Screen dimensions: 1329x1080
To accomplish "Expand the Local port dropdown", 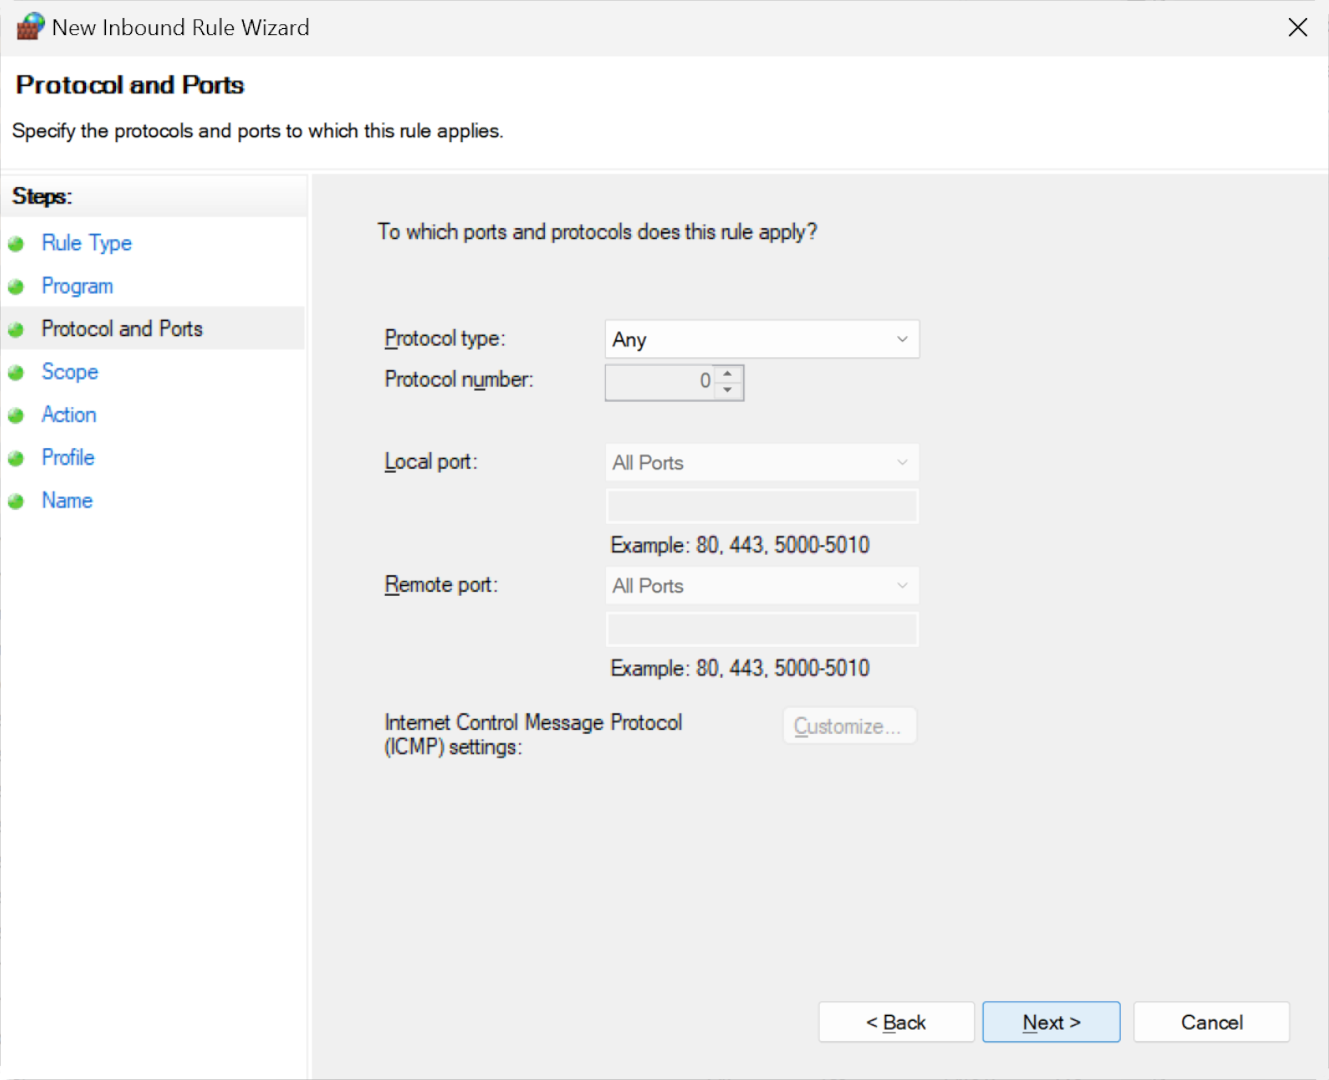I will pos(761,463).
